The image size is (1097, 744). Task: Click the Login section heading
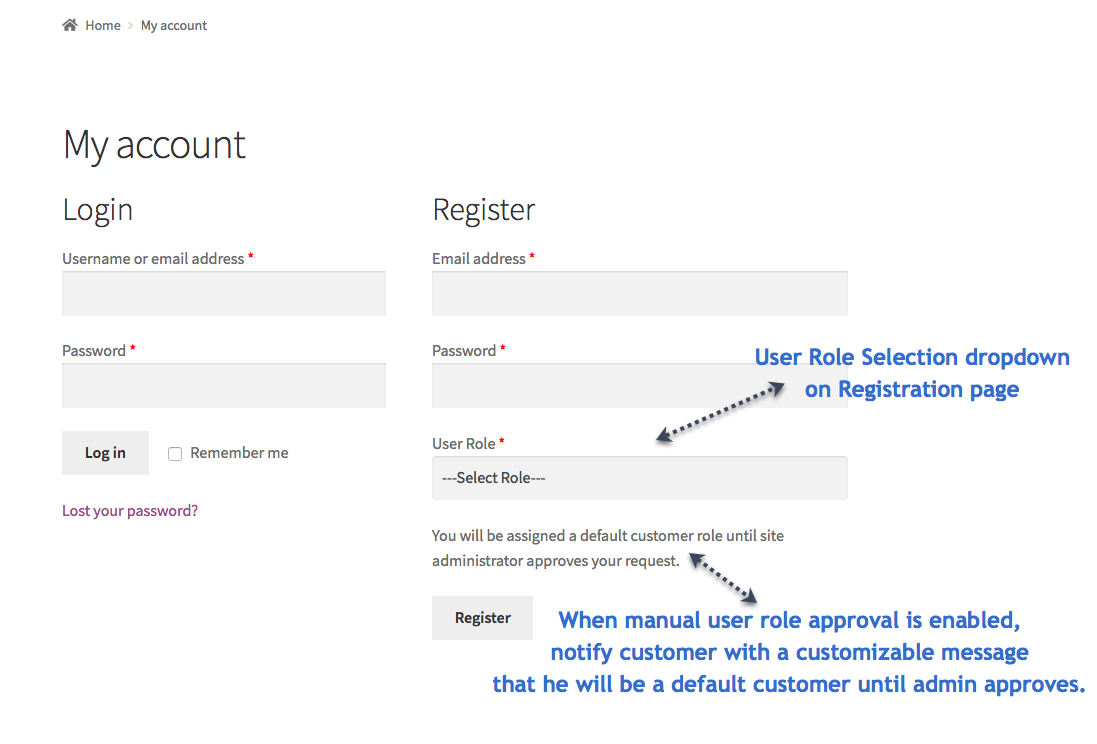(97, 210)
